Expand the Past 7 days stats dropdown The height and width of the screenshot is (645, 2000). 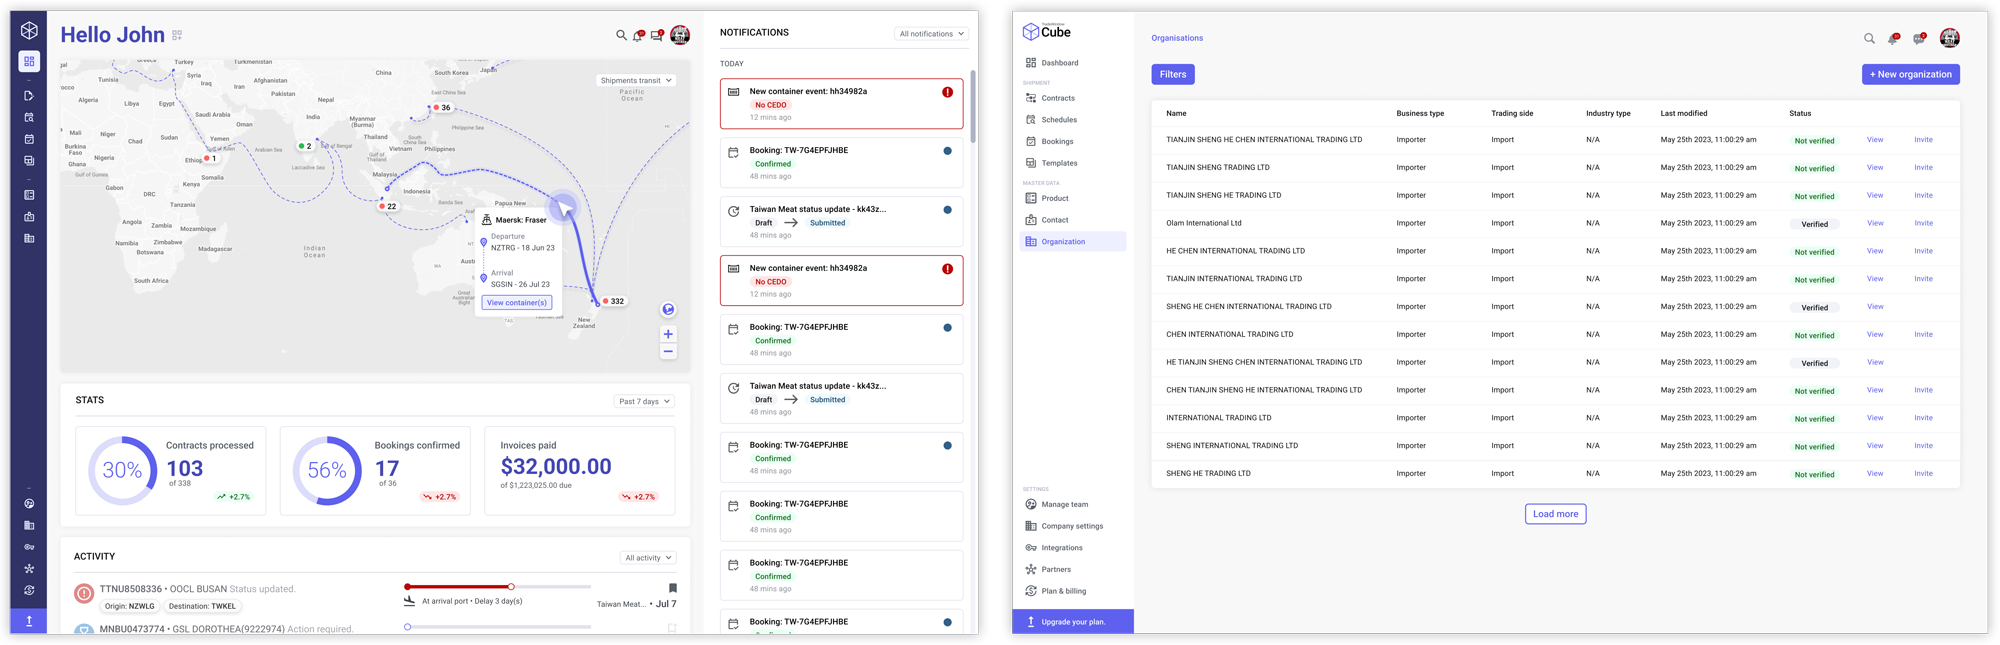644,401
